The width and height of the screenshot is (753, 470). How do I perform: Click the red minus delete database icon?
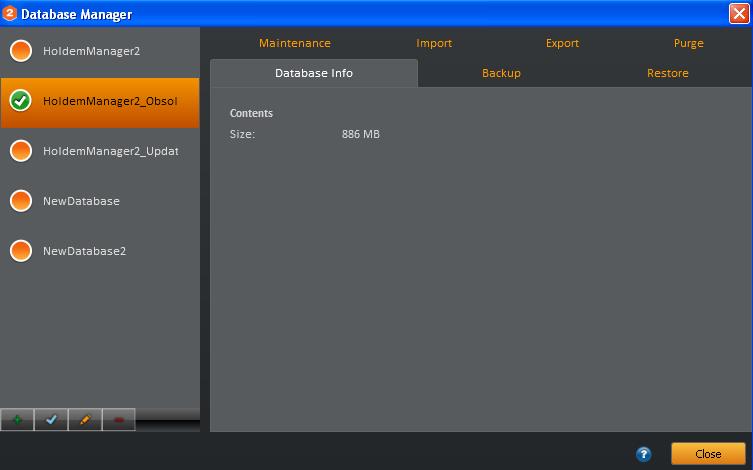tap(119, 420)
